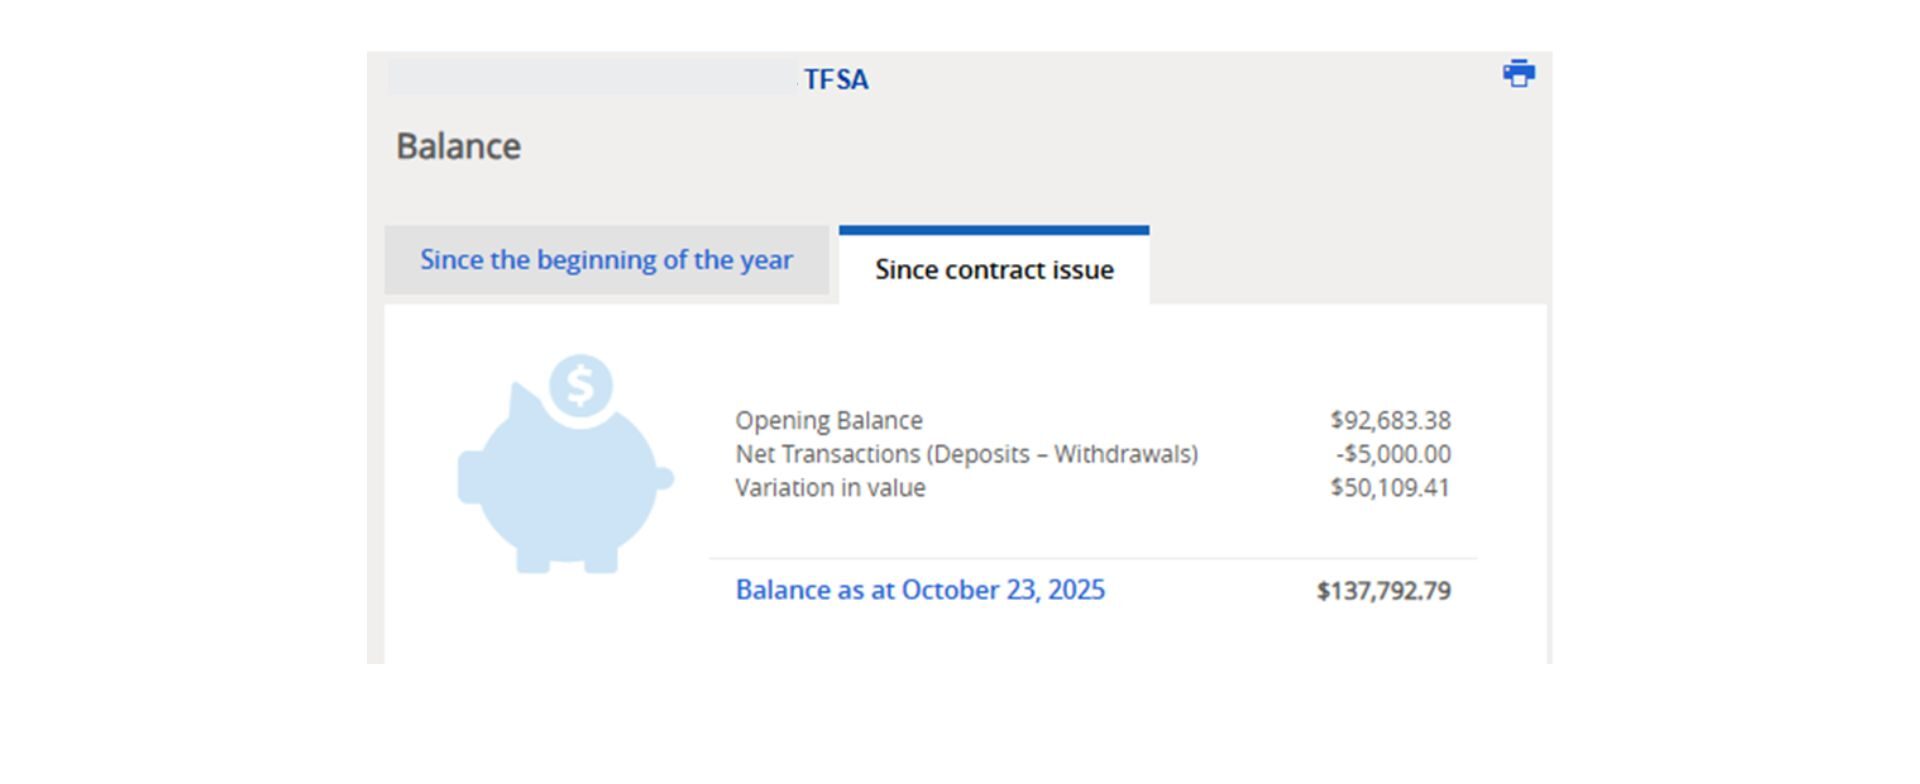Click the blue bar above the active tab

pos(994,230)
